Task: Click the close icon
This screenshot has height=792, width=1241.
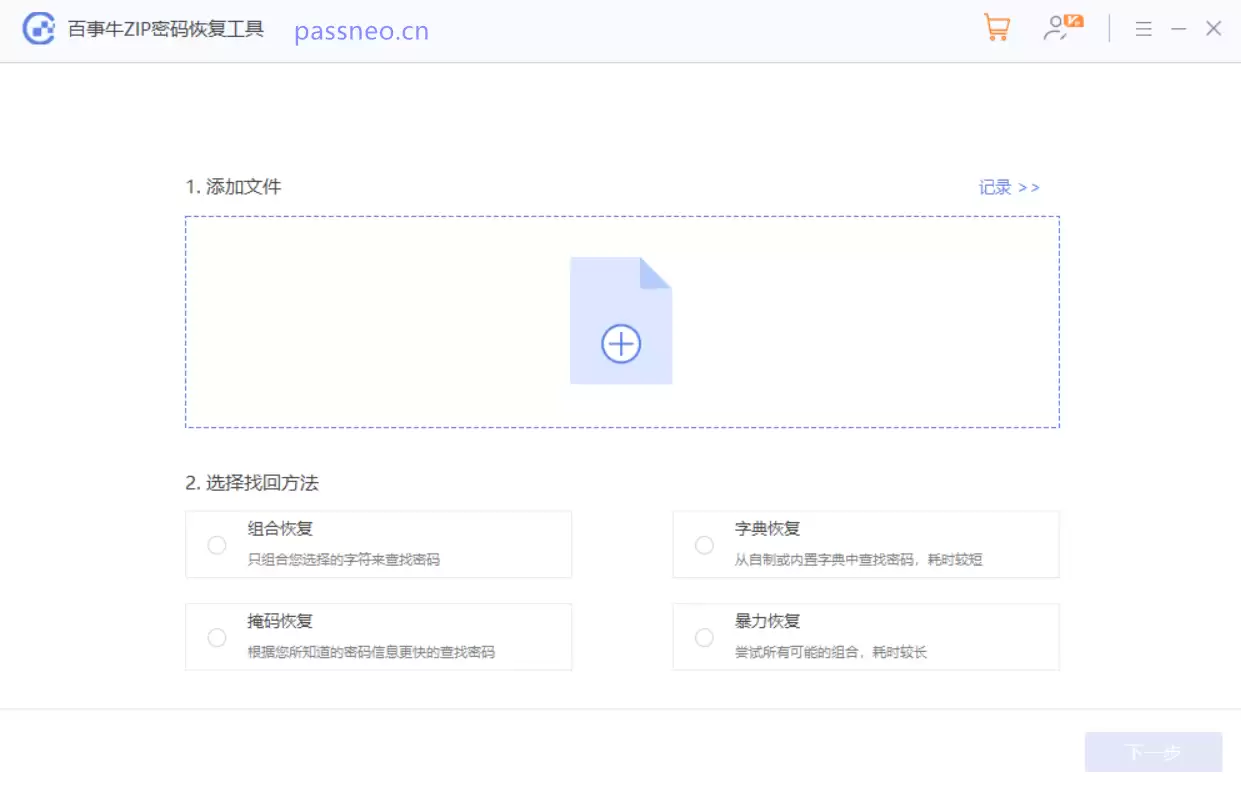Action: (1214, 29)
